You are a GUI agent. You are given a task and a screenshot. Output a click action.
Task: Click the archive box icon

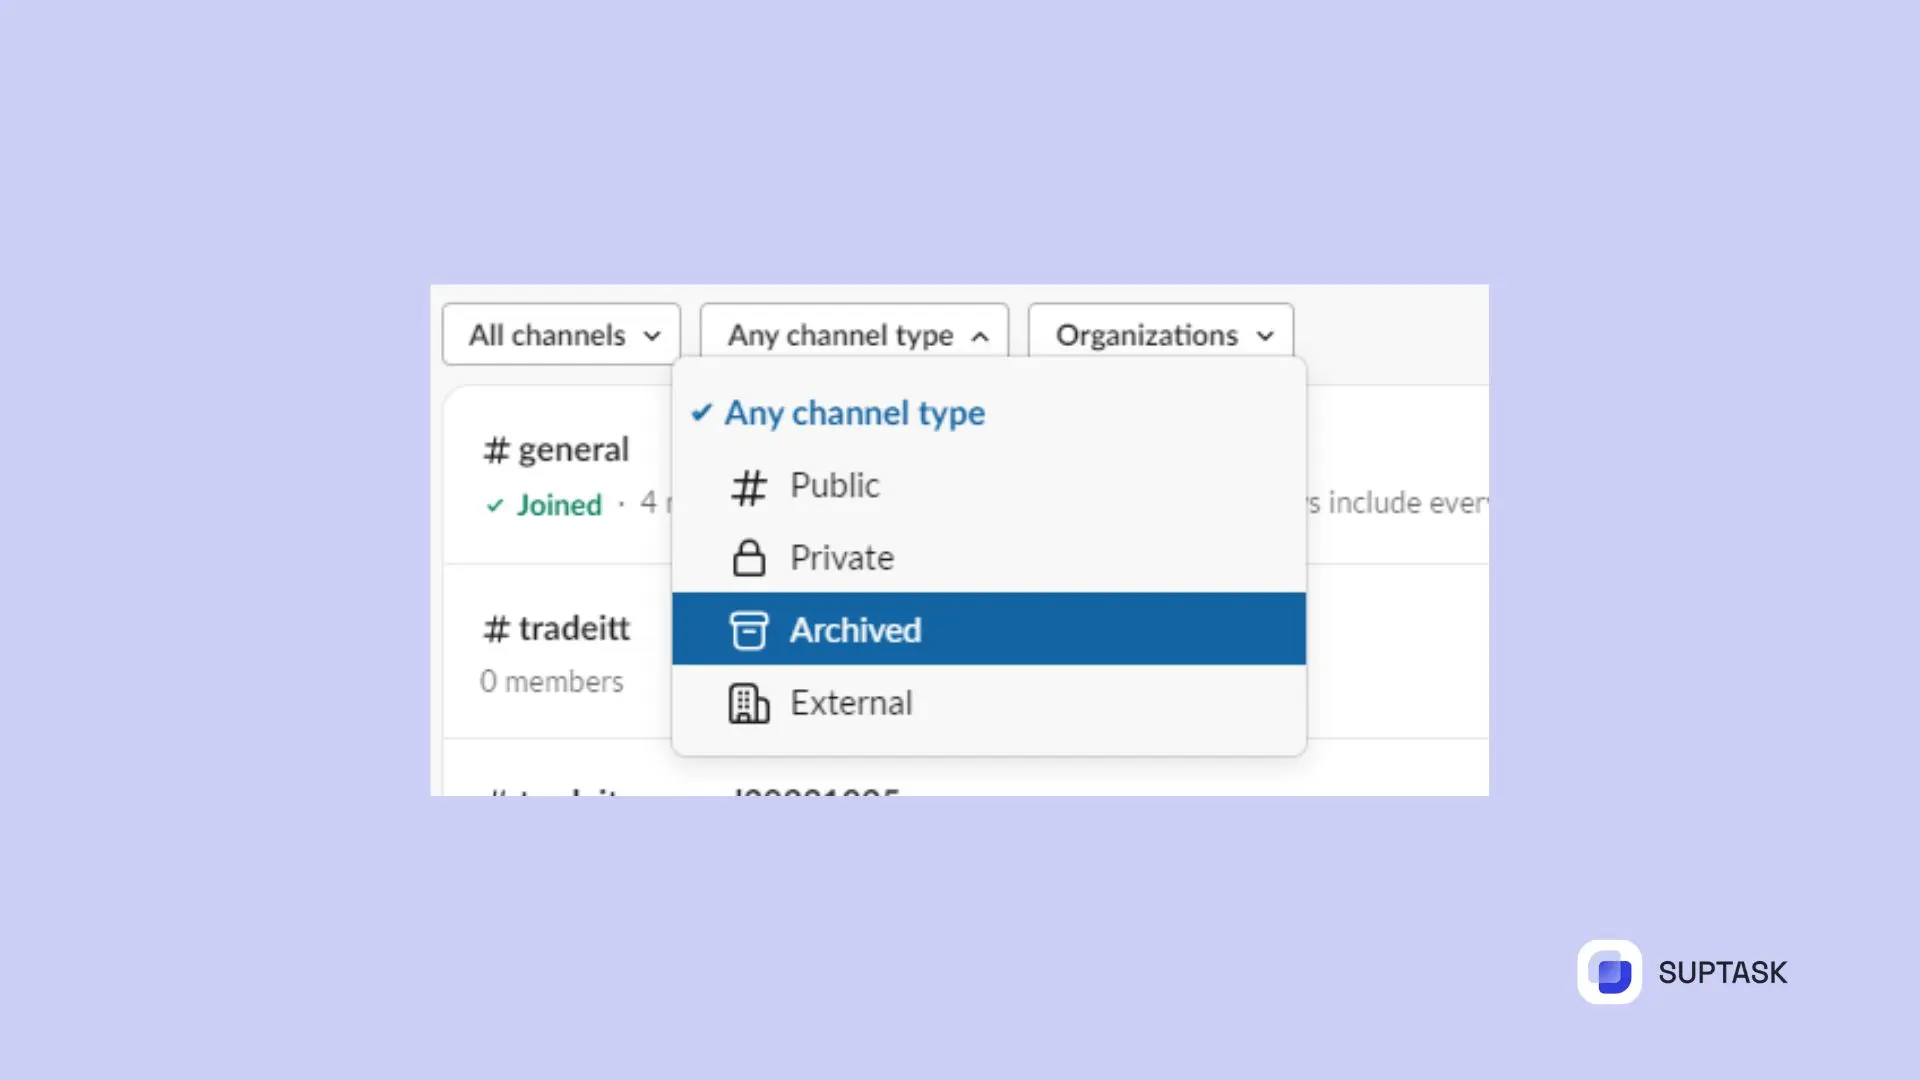click(x=748, y=630)
